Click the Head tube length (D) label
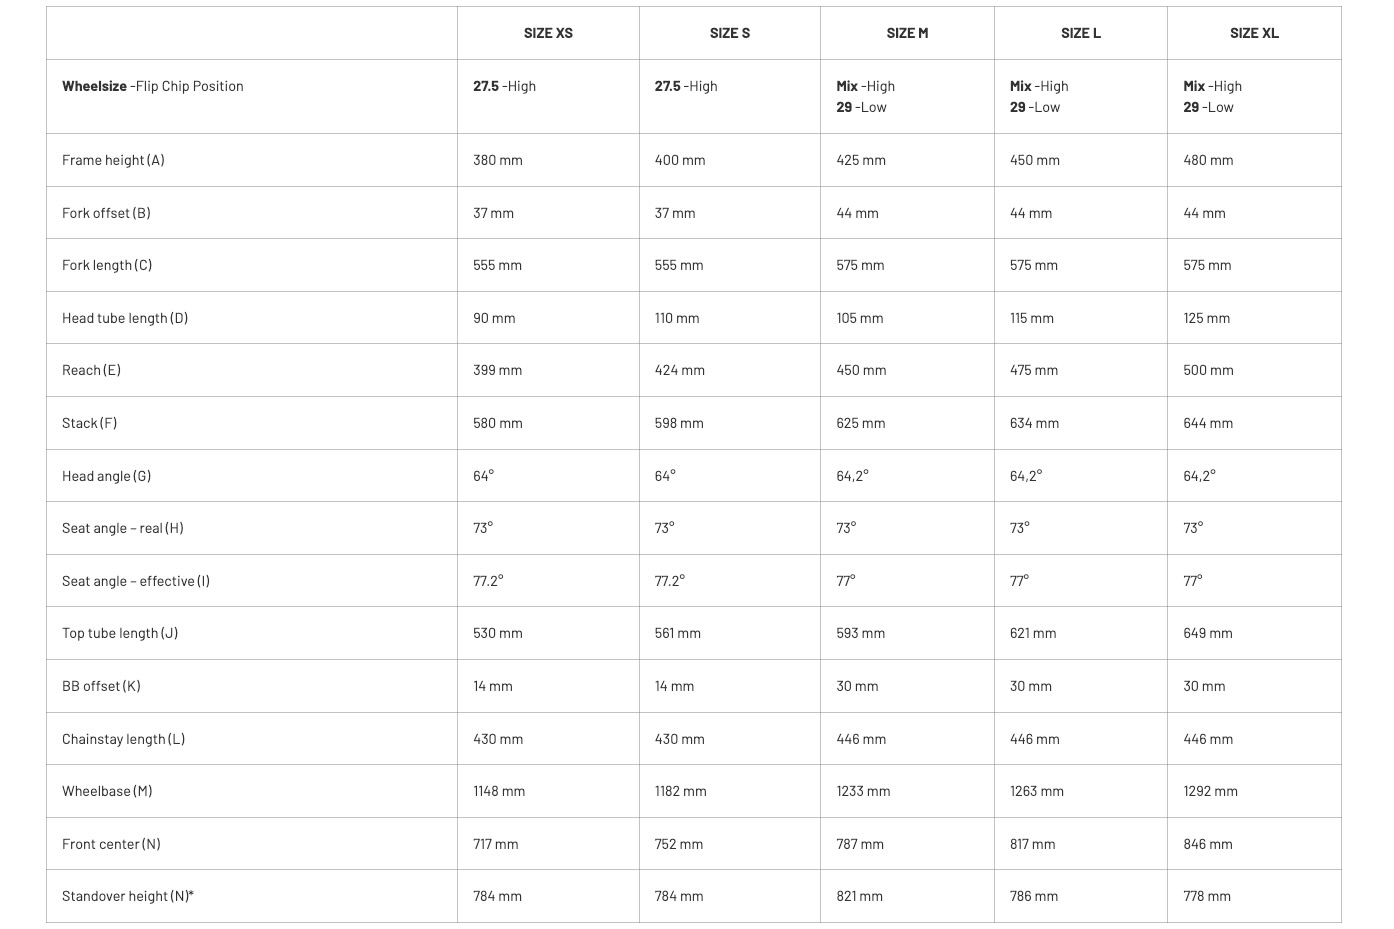 125,318
